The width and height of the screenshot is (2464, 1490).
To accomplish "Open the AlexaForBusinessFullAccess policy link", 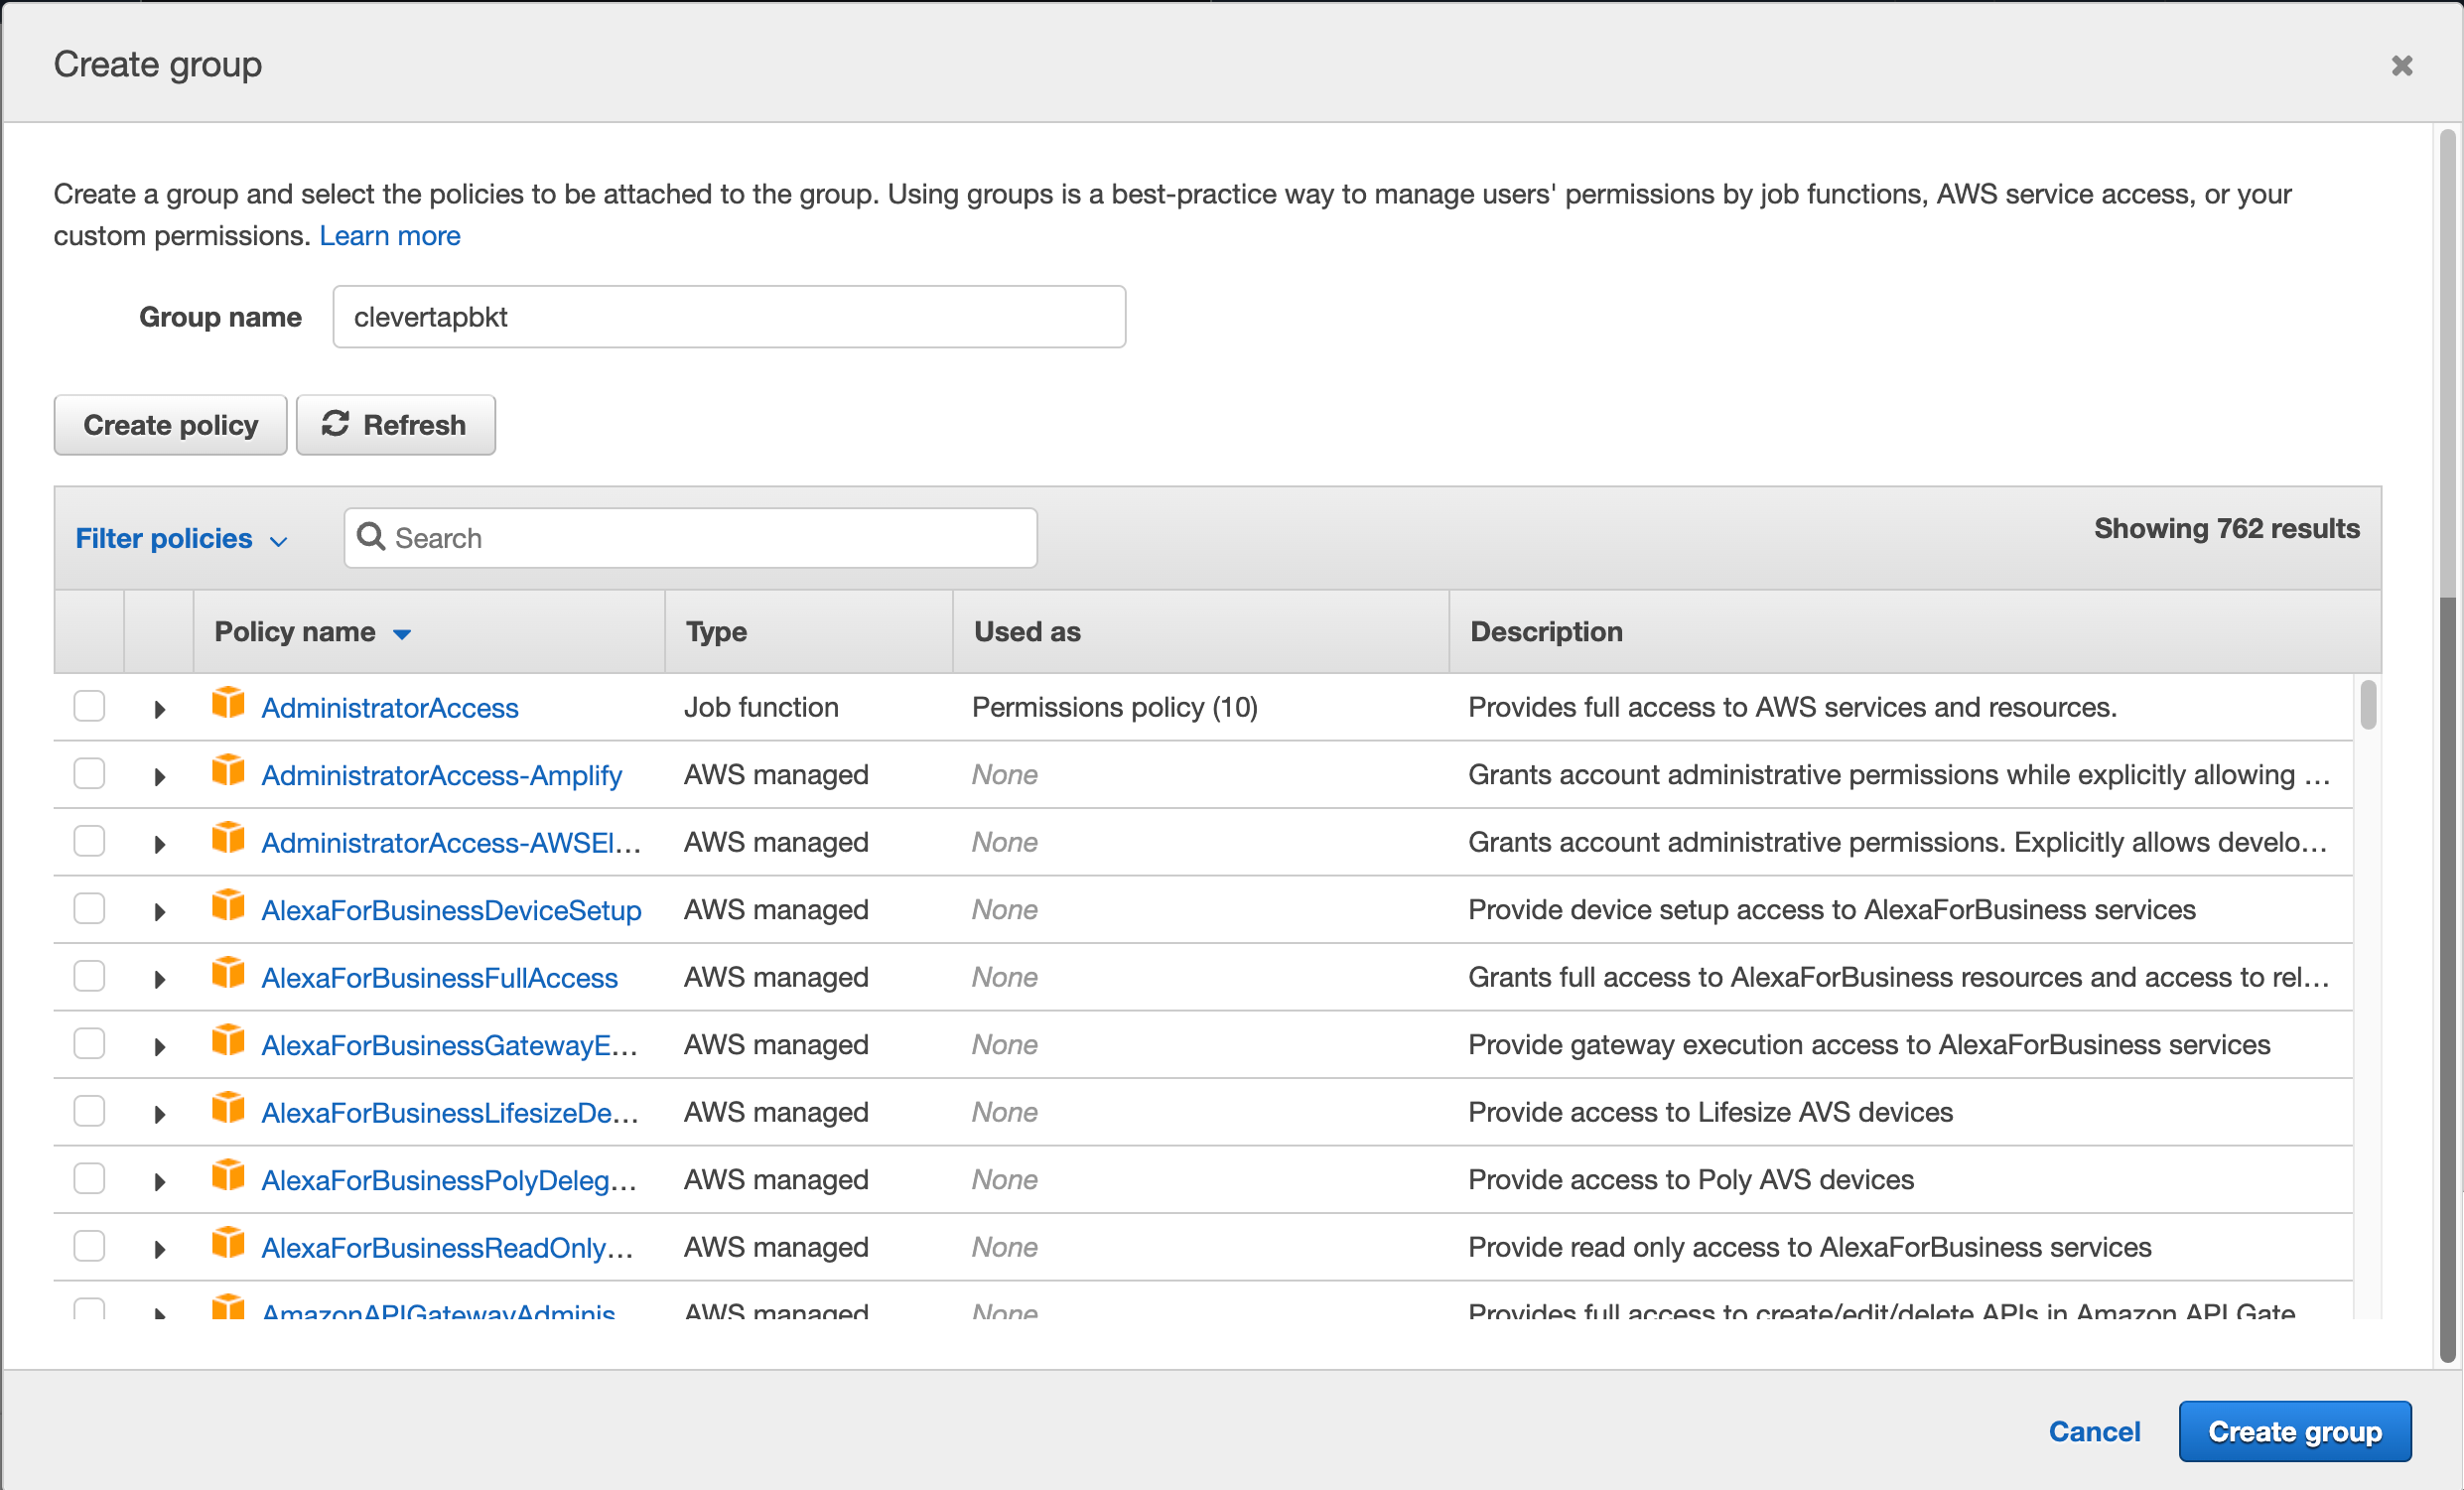I will pyautogui.click(x=439, y=978).
